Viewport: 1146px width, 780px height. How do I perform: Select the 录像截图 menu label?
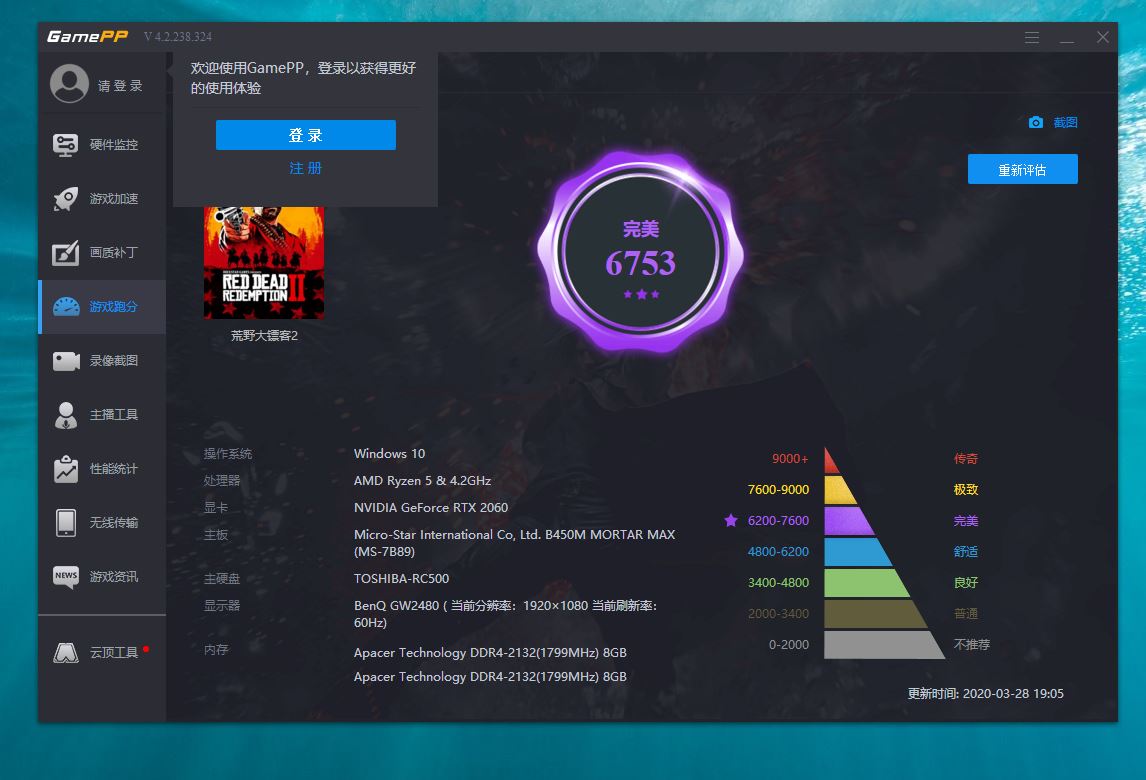click(x=113, y=361)
